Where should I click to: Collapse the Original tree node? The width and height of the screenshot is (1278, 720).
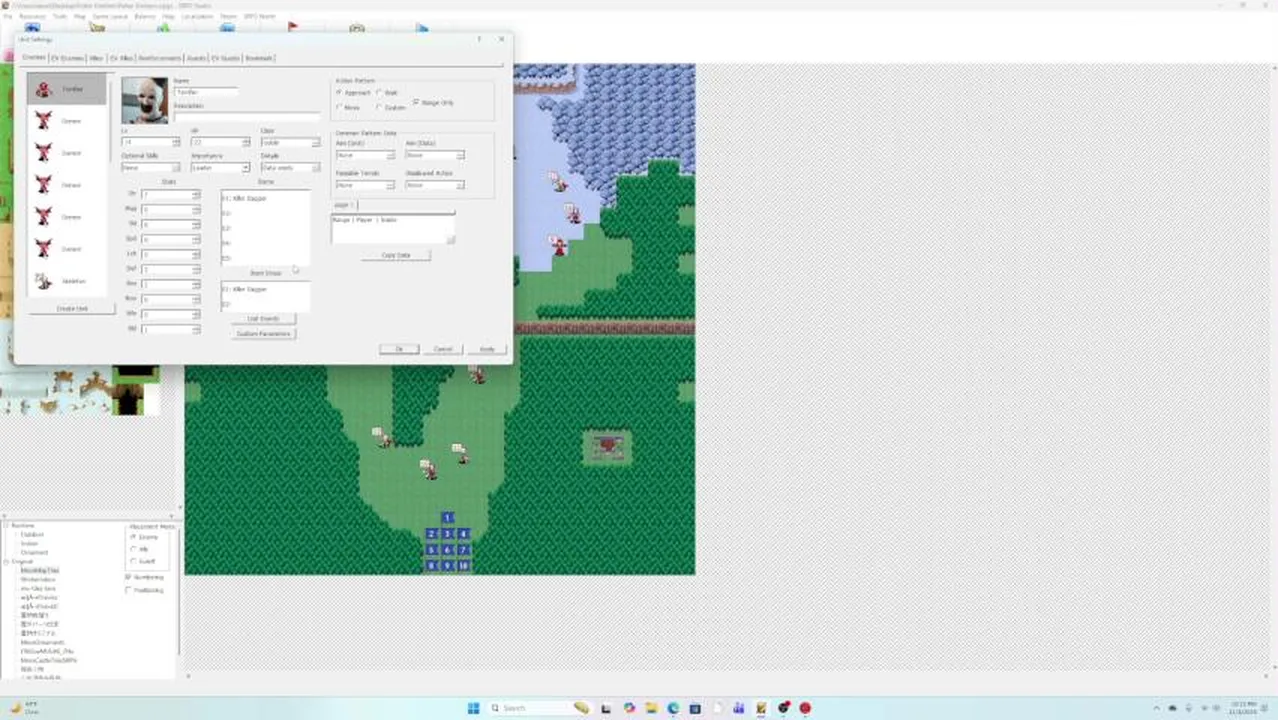[x=6, y=561]
